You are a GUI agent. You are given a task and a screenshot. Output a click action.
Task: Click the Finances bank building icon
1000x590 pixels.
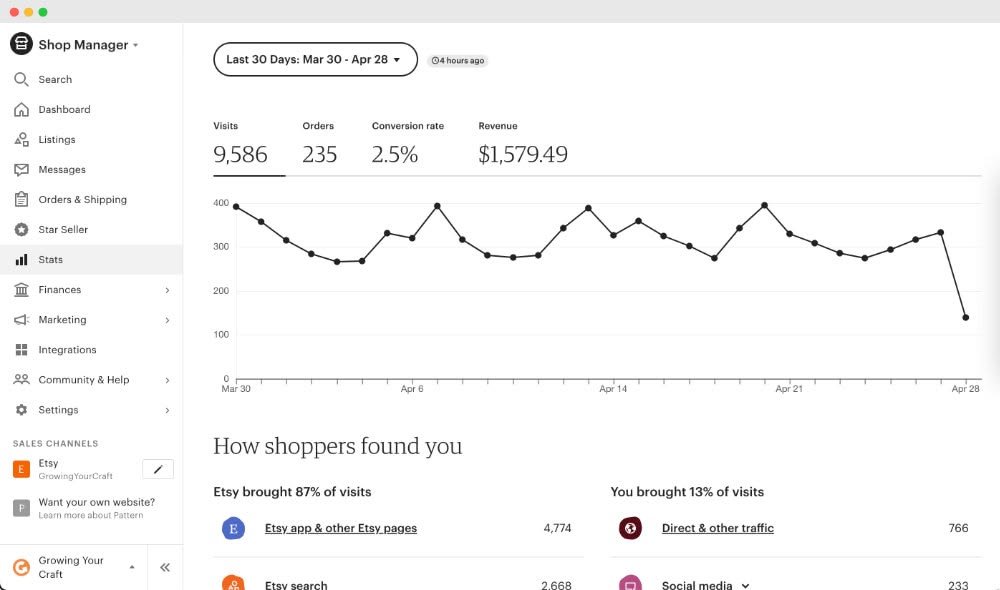(x=21, y=290)
